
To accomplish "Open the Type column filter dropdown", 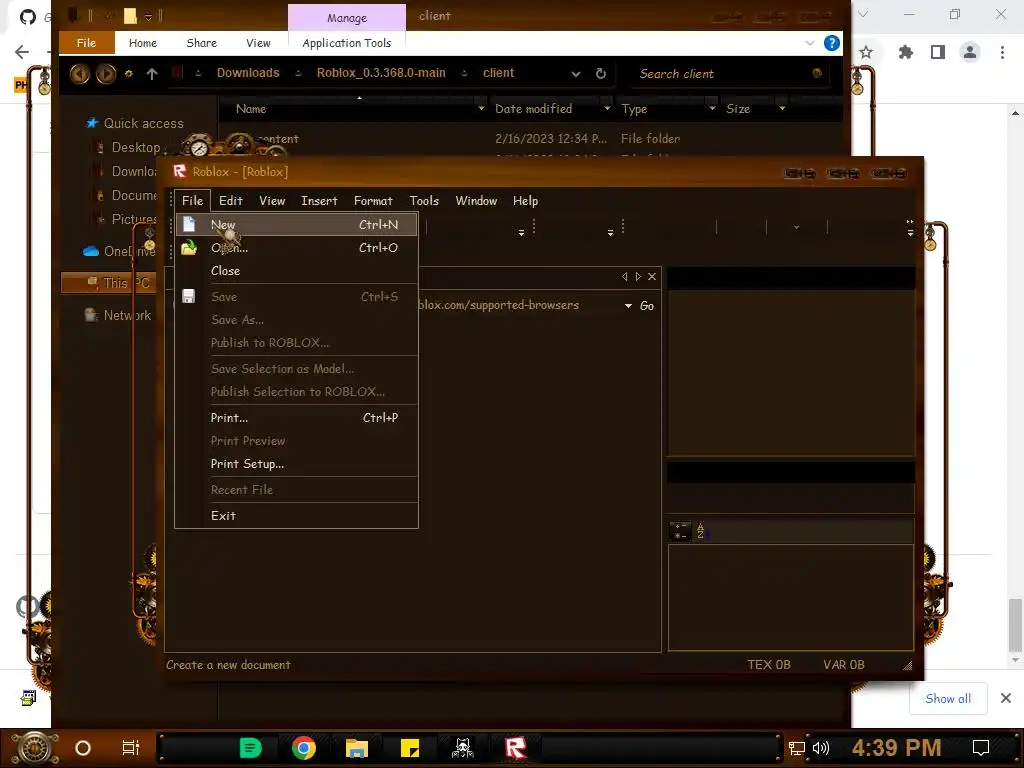I will [x=712, y=108].
